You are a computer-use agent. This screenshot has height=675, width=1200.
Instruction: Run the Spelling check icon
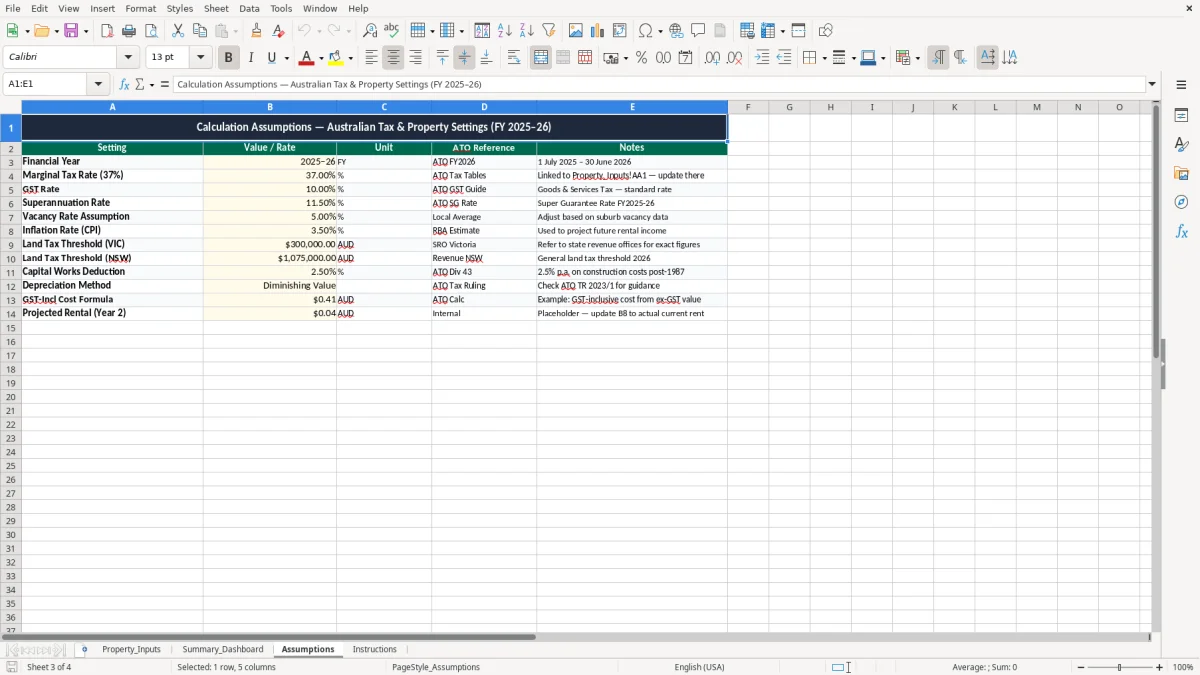392,31
